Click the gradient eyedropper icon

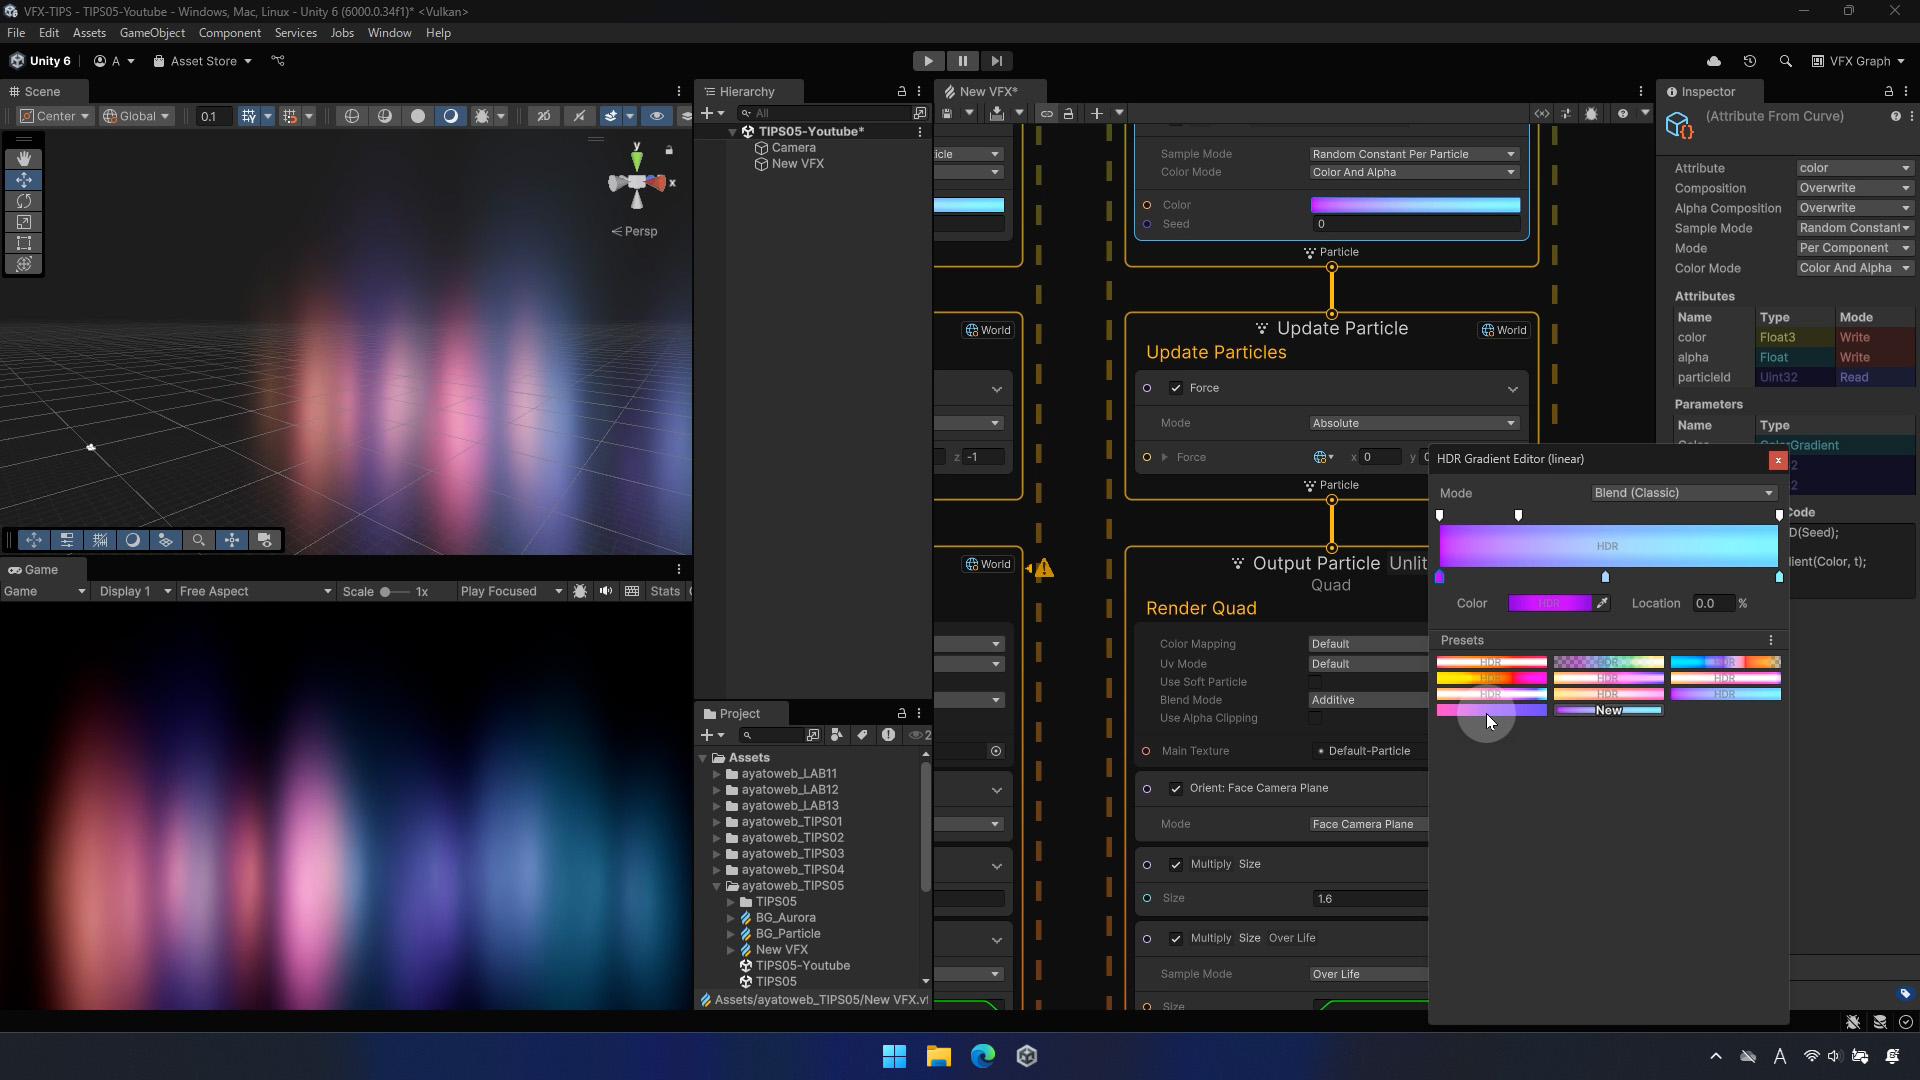1602,603
